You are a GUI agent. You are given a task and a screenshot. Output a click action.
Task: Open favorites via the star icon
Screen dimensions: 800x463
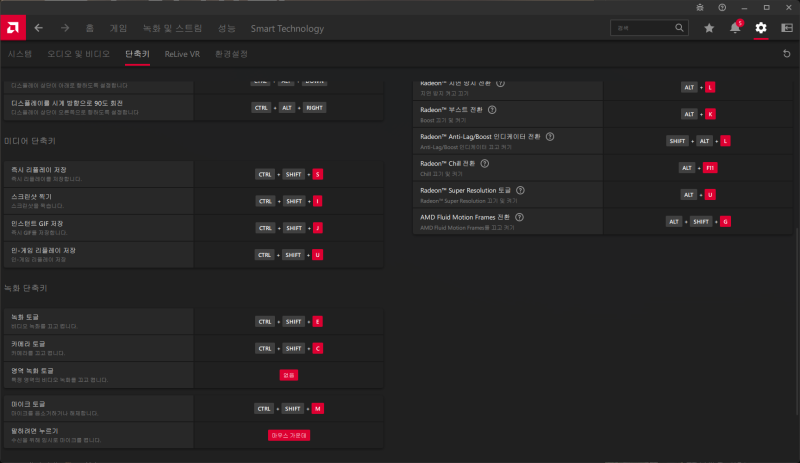click(709, 28)
